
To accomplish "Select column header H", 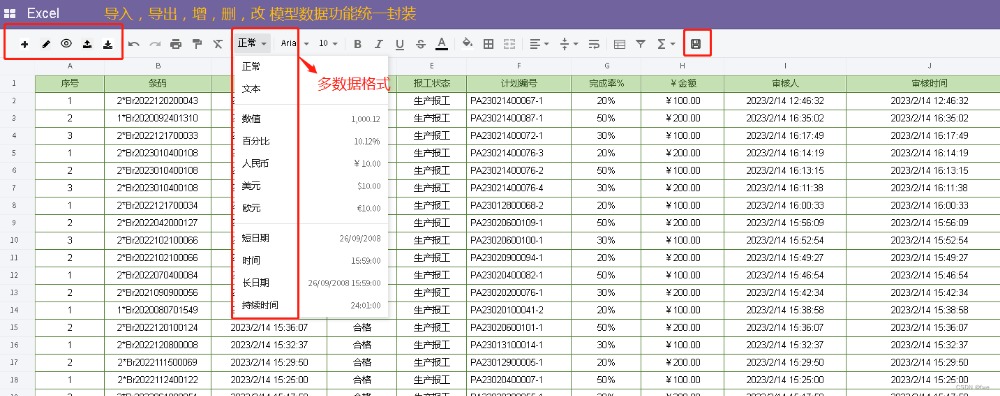I will [682, 66].
